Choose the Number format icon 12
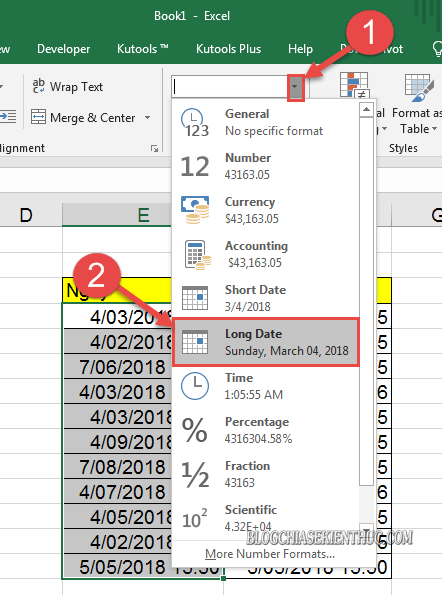The height and width of the screenshot is (595, 442). pyautogui.click(x=195, y=167)
